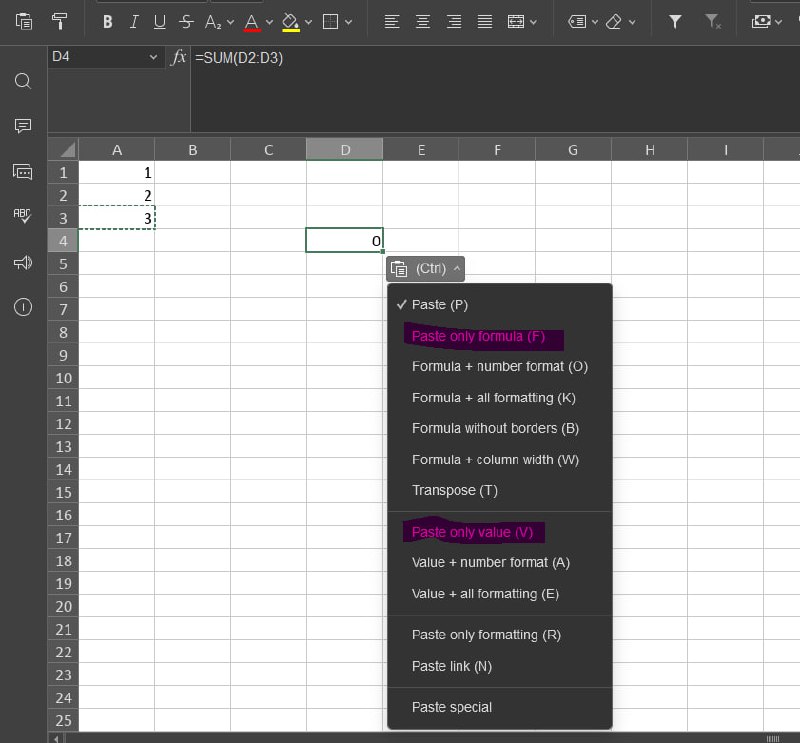Click the Select All corner triangle

click(x=63, y=150)
